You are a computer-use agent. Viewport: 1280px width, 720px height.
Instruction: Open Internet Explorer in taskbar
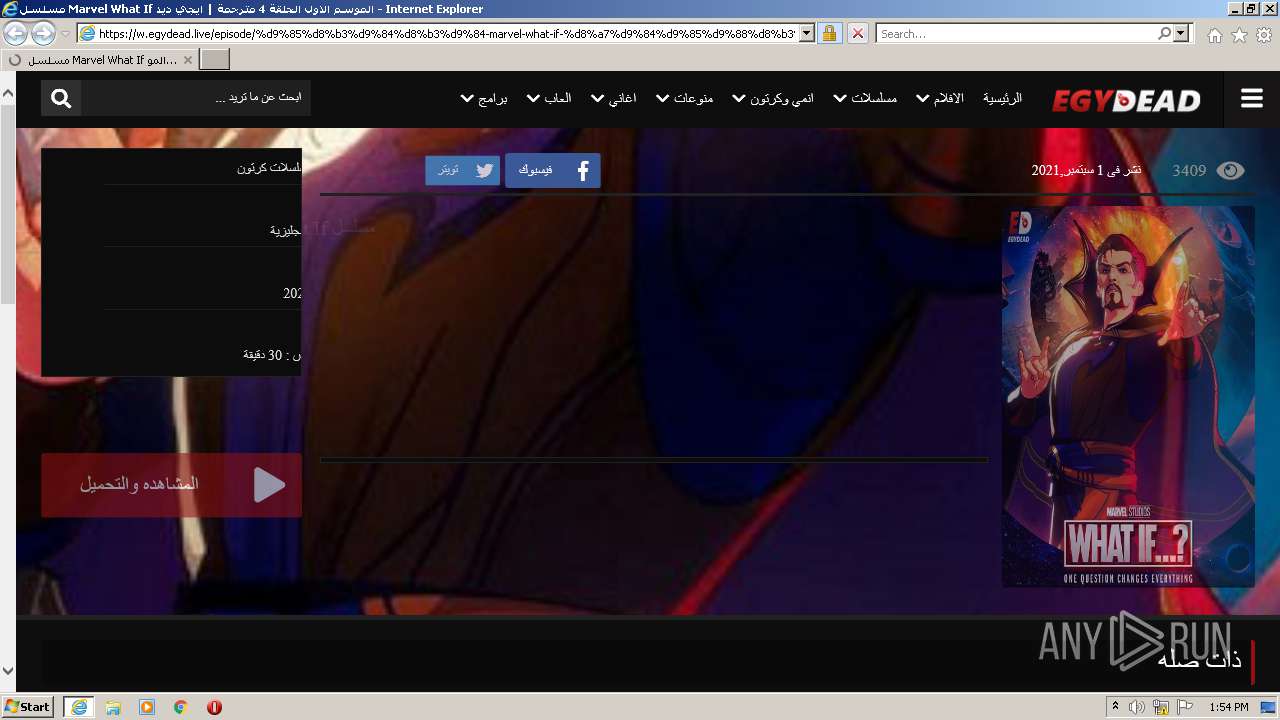pos(79,707)
